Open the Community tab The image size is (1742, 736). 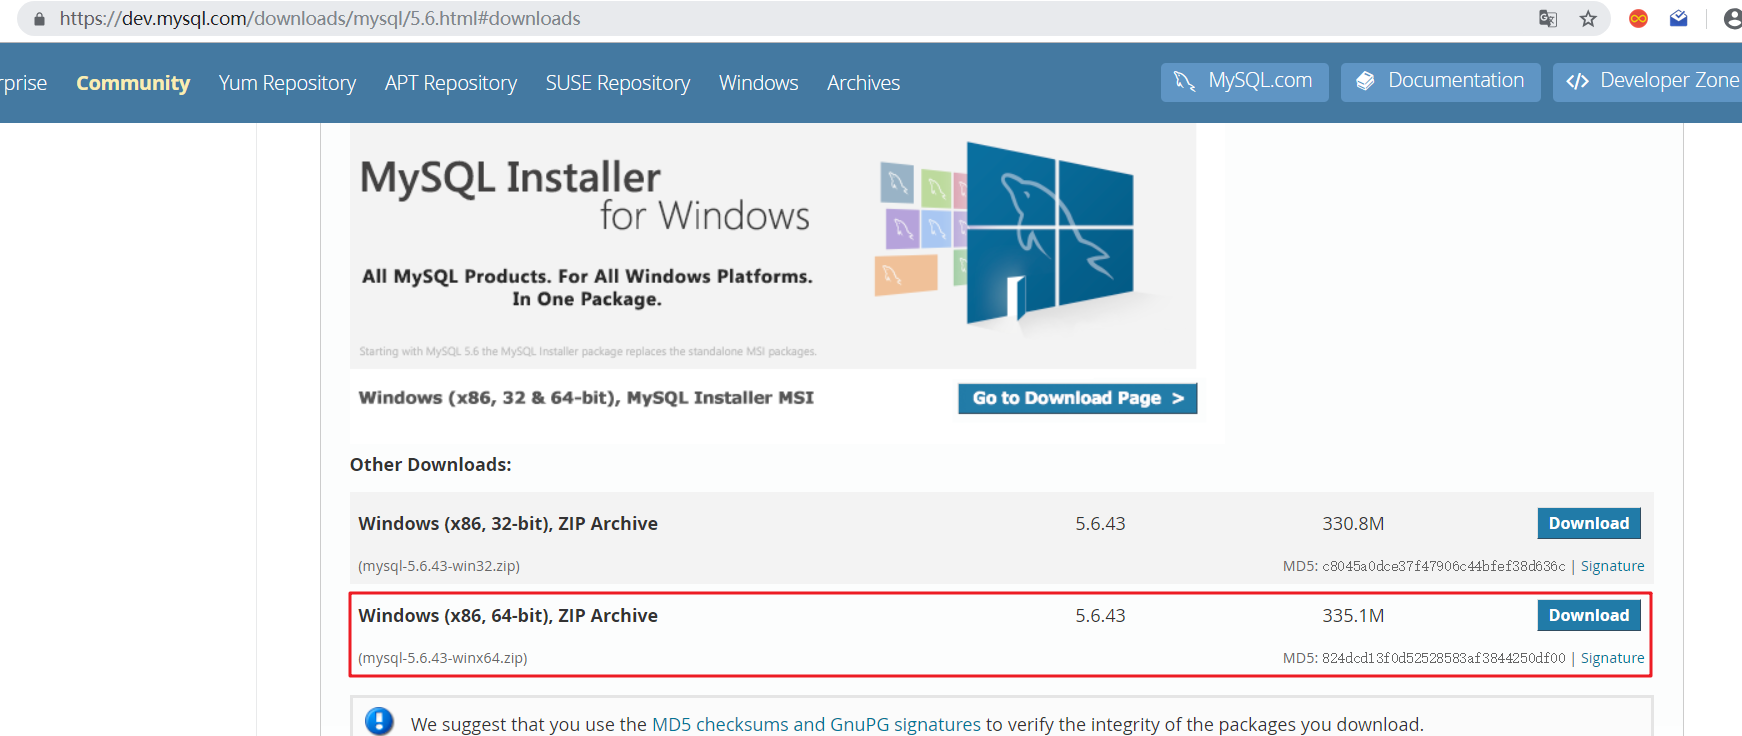click(133, 83)
